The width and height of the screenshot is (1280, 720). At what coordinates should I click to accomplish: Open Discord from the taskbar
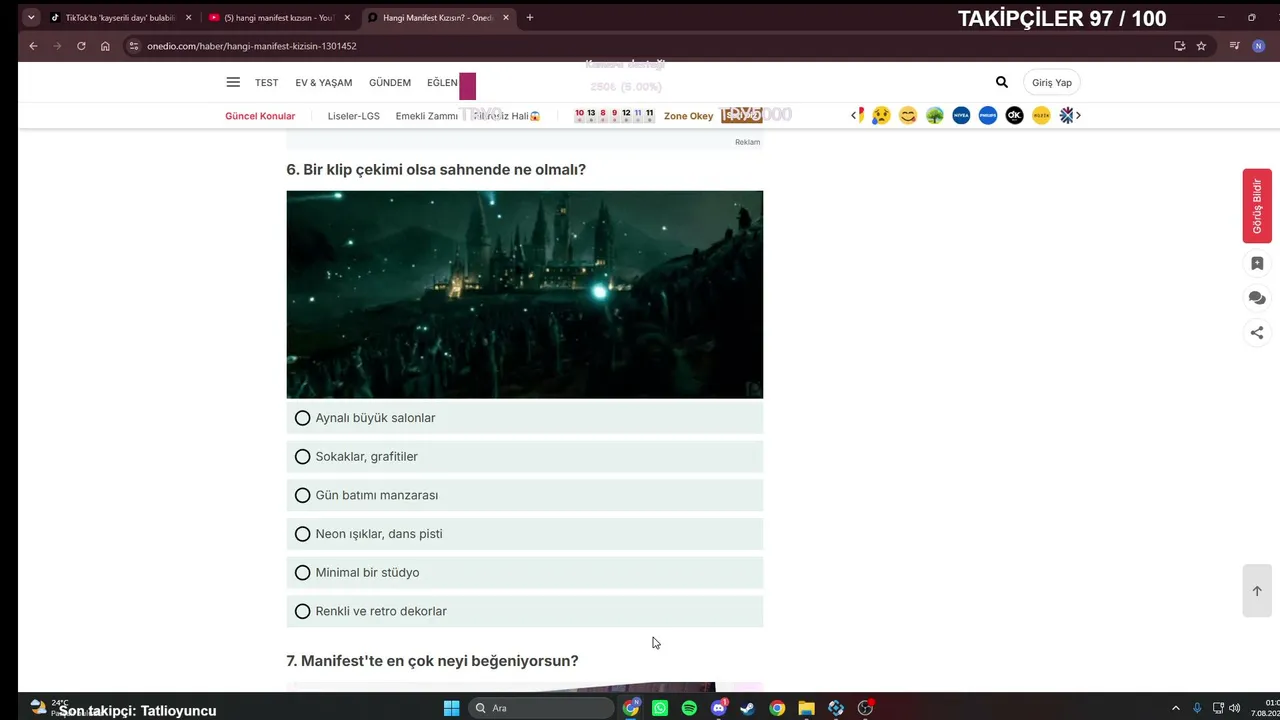(x=718, y=708)
